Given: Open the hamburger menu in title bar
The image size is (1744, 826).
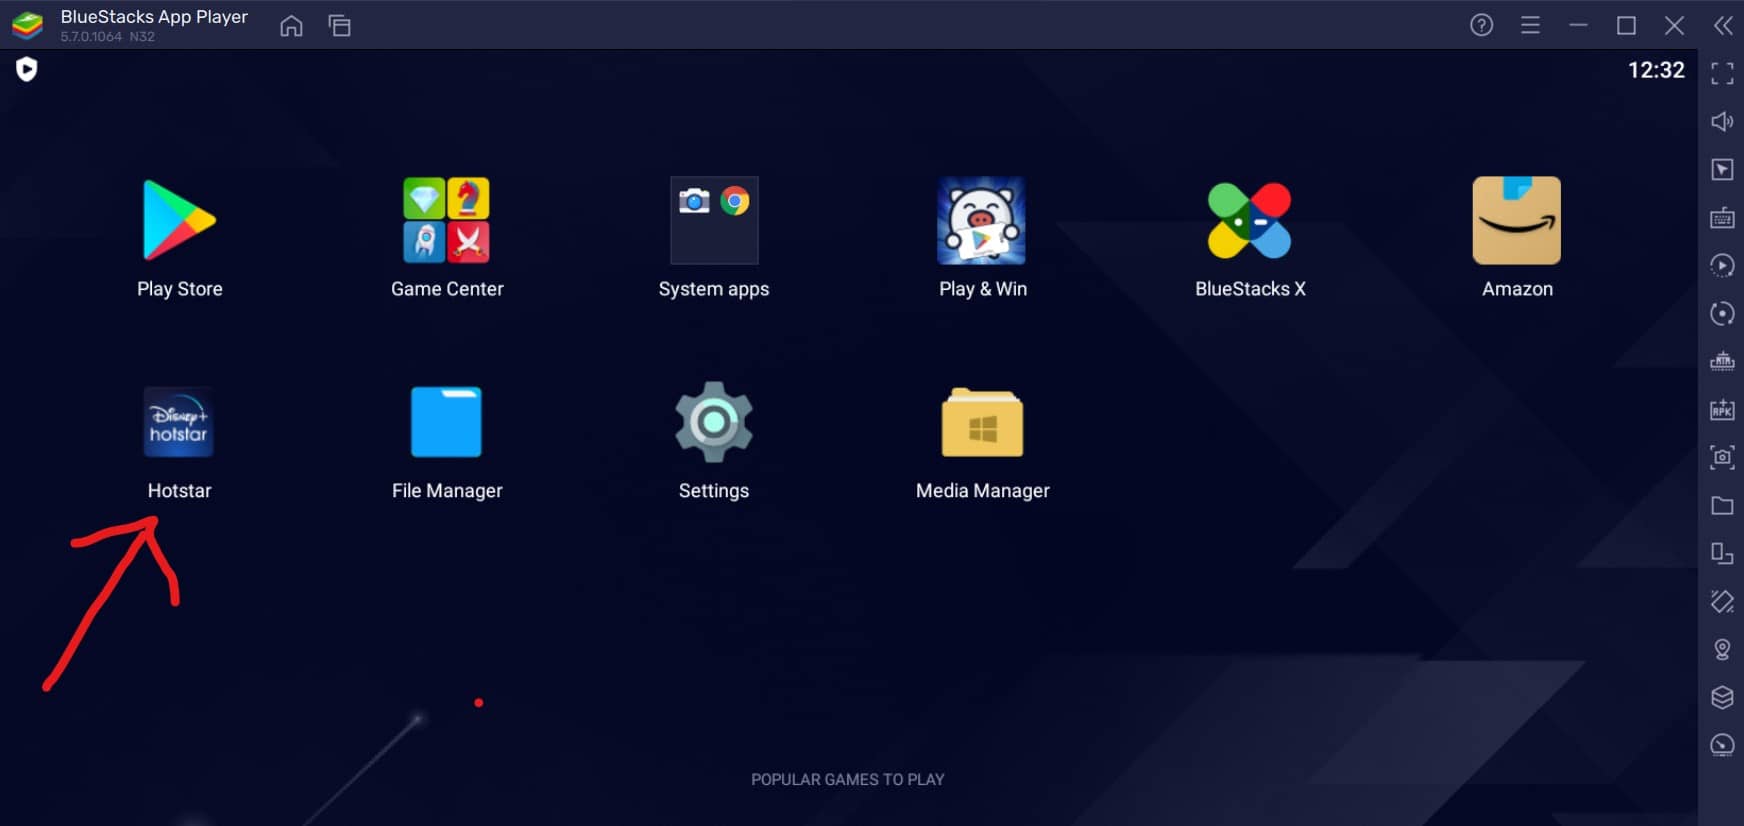Looking at the screenshot, I should 1530,25.
